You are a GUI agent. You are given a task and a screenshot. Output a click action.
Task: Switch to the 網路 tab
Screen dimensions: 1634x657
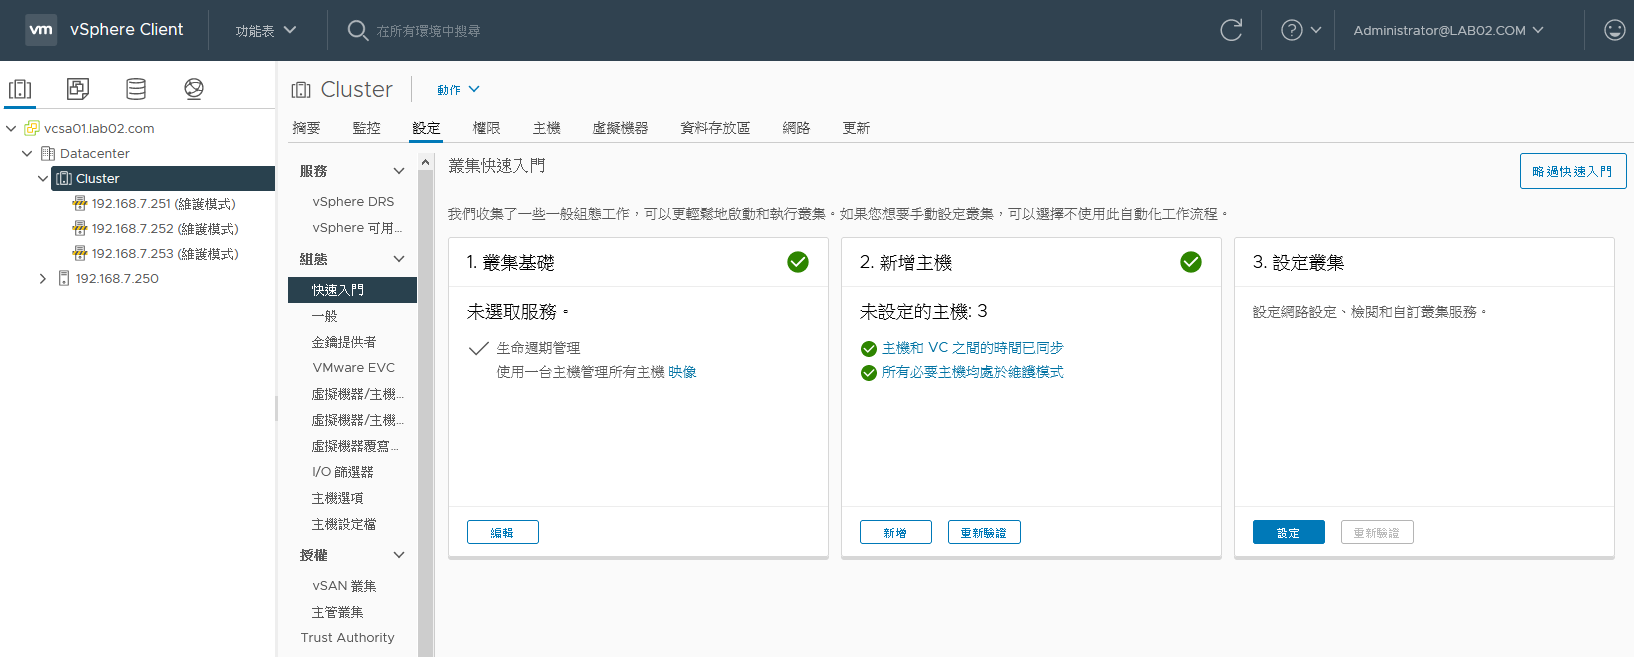(x=796, y=128)
